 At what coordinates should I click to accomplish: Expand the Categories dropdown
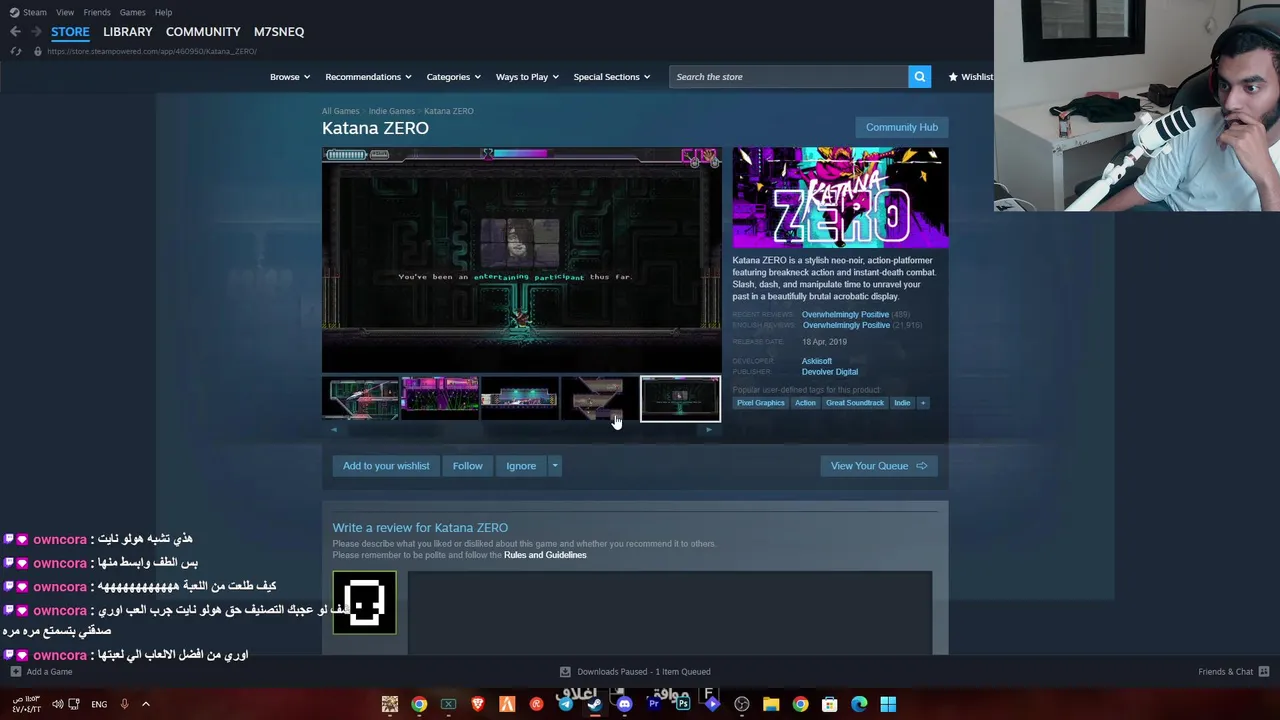point(453,77)
